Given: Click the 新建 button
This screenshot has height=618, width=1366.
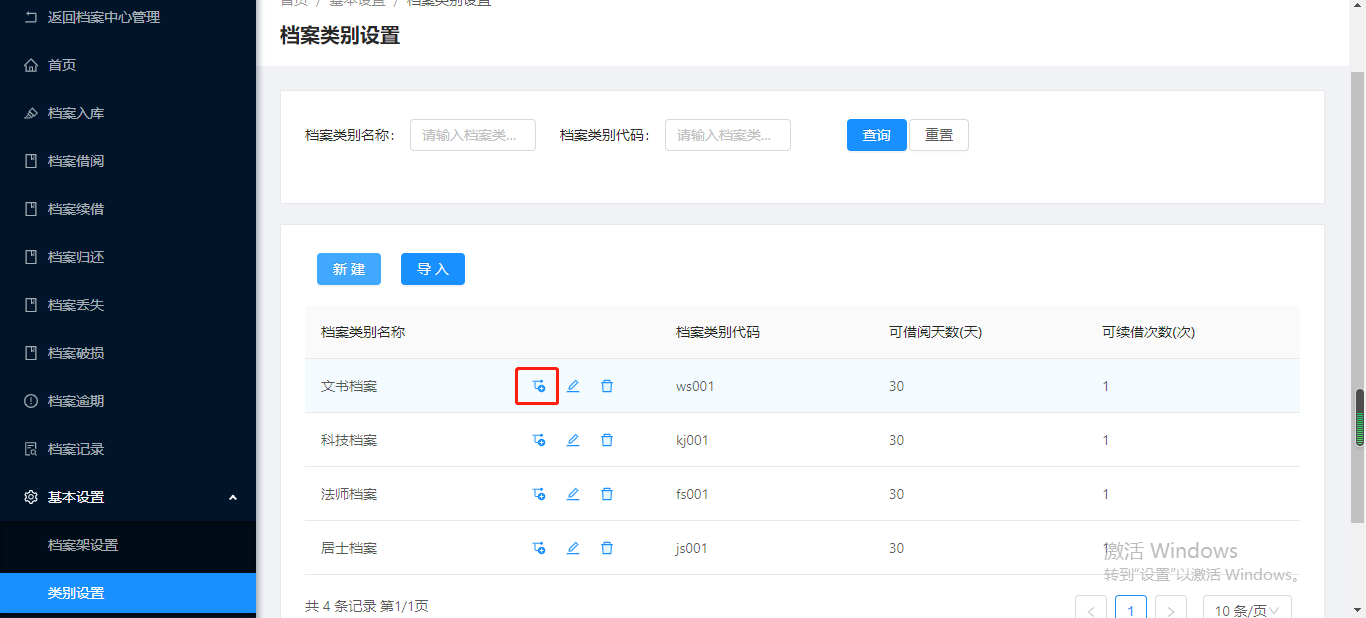Looking at the screenshot, I should point(349,269).
